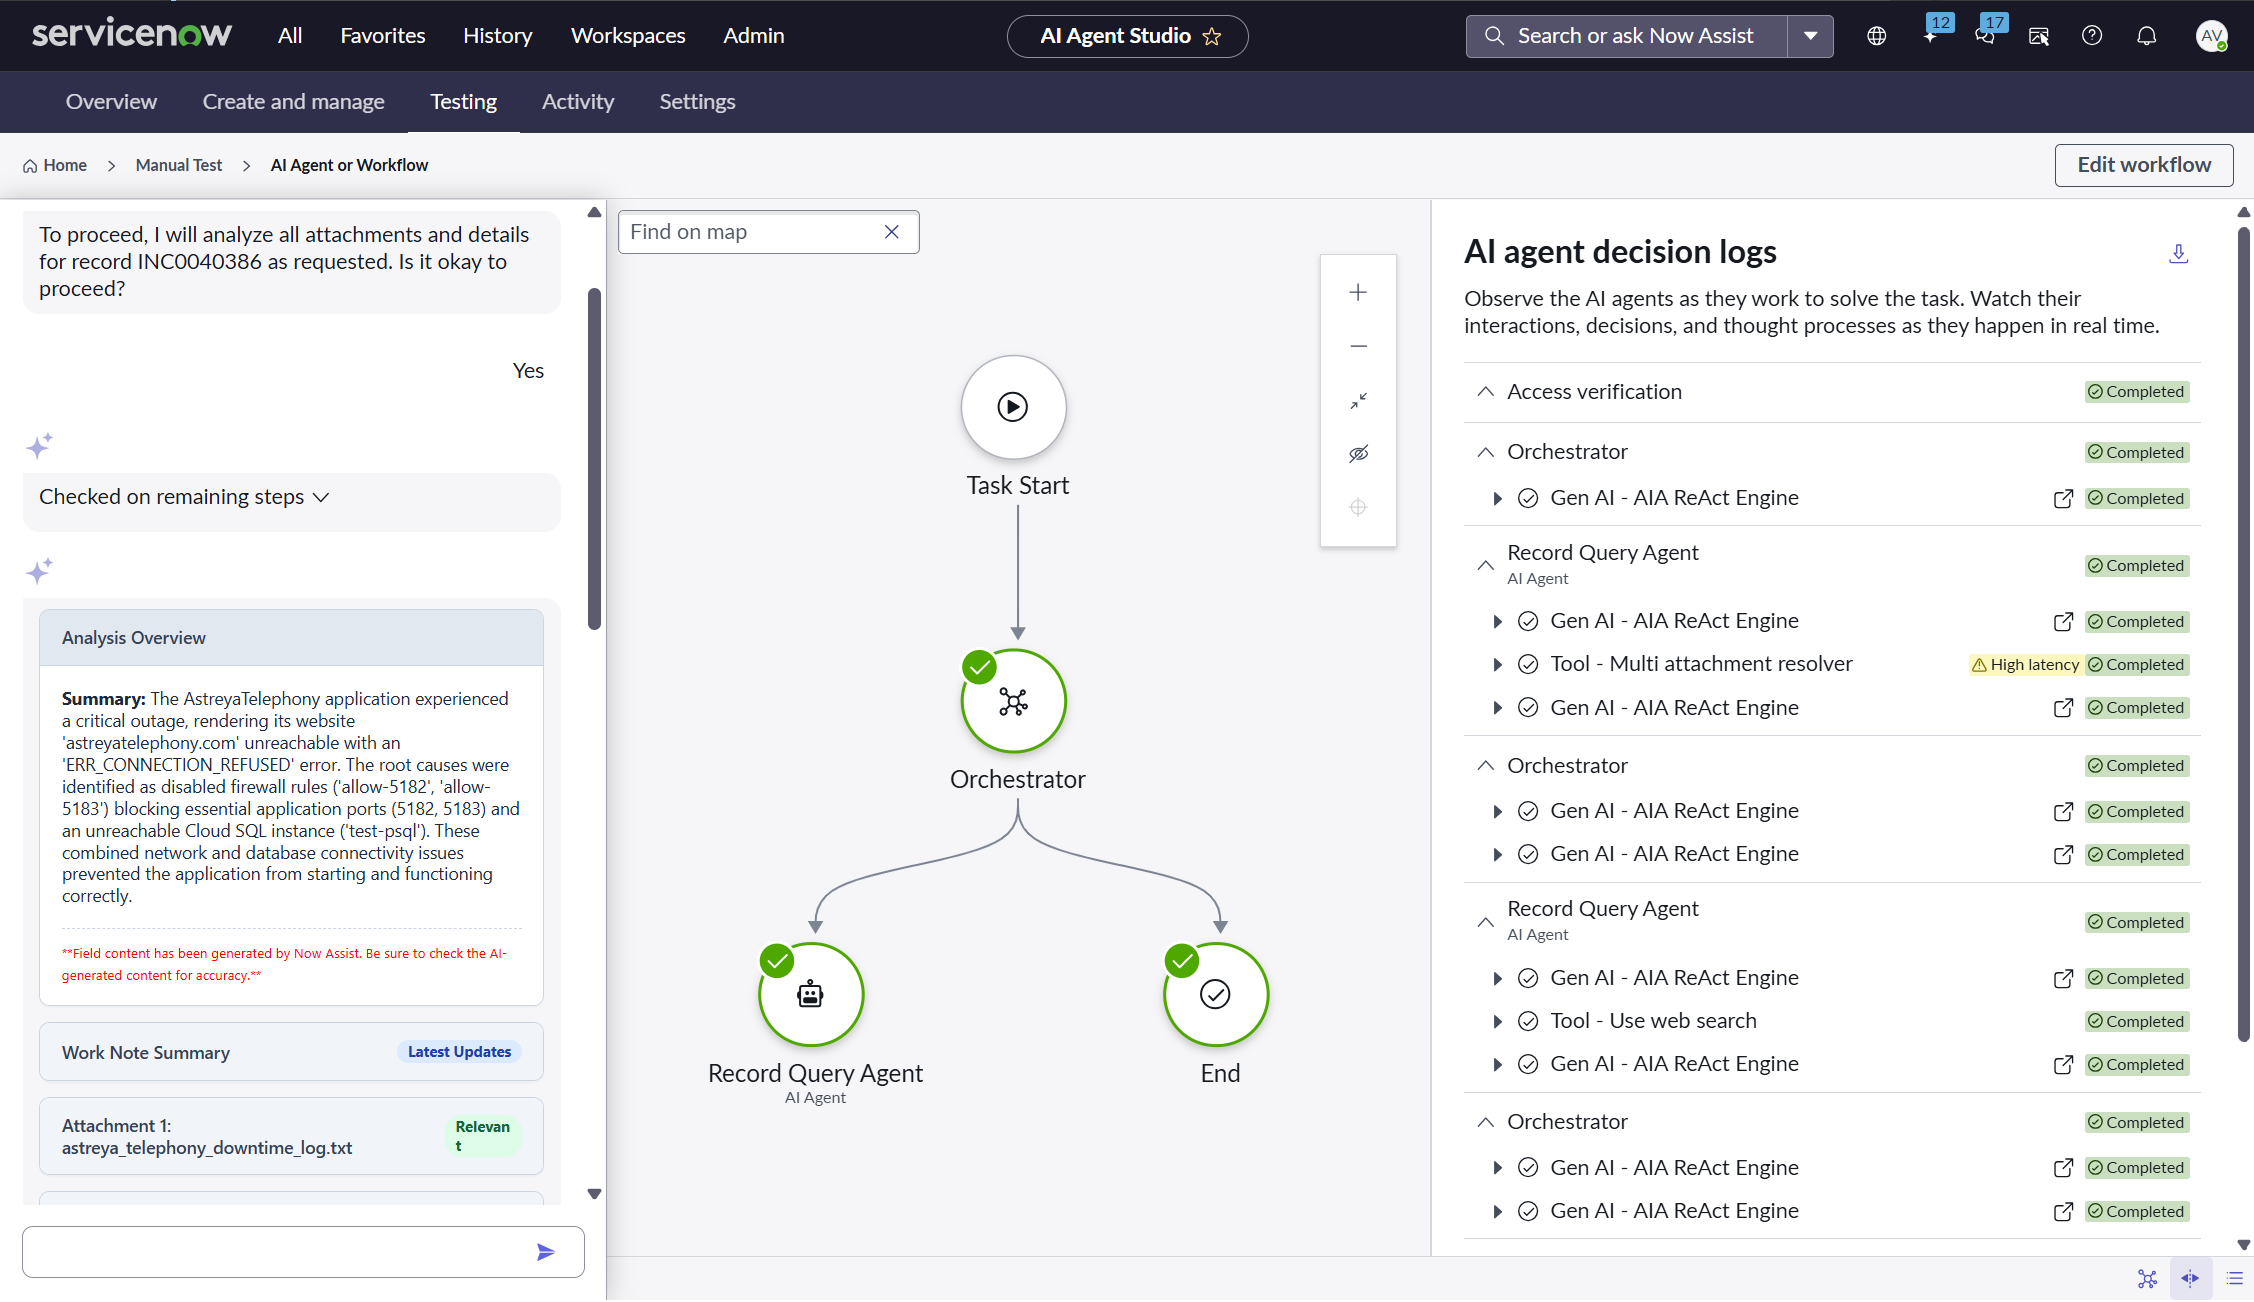The height and width of the screenshot is (1302, 2254).
Task: Clear the Find on map field
Action: [x=892, y=232]
